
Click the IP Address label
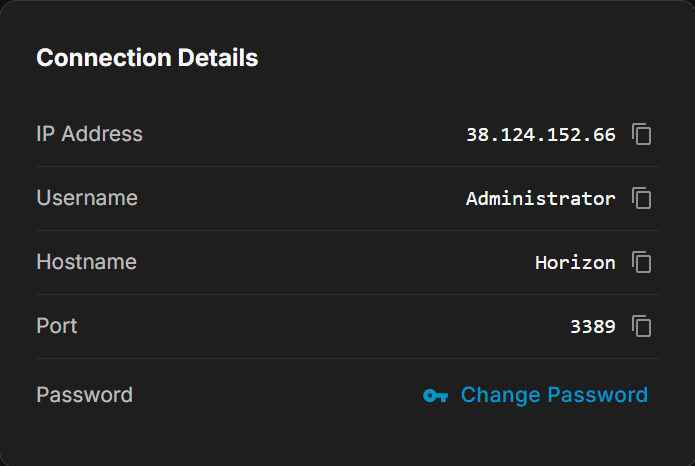pos(89,134)
